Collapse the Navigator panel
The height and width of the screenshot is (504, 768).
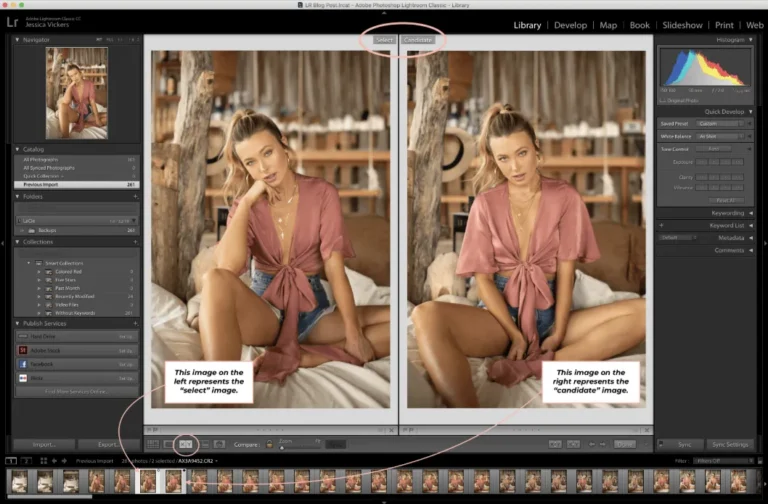[18, 40]
